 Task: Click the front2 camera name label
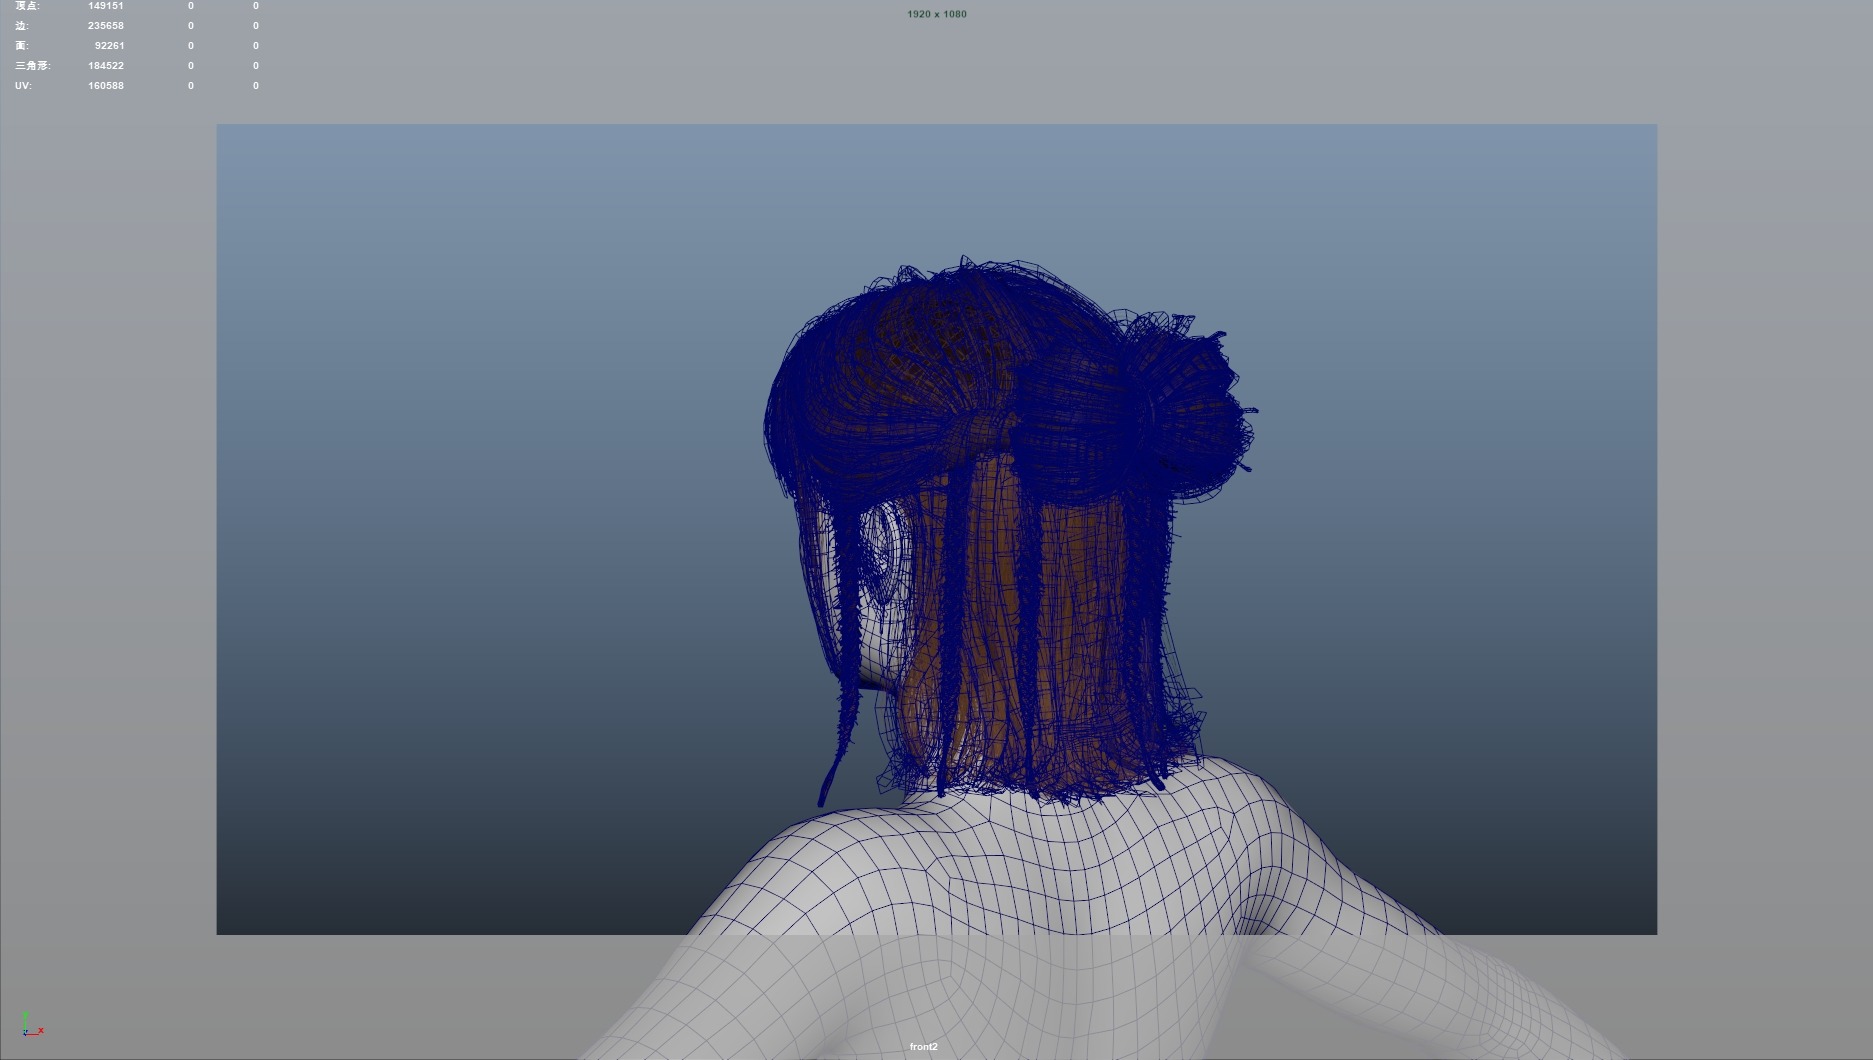coord(924,1047)
